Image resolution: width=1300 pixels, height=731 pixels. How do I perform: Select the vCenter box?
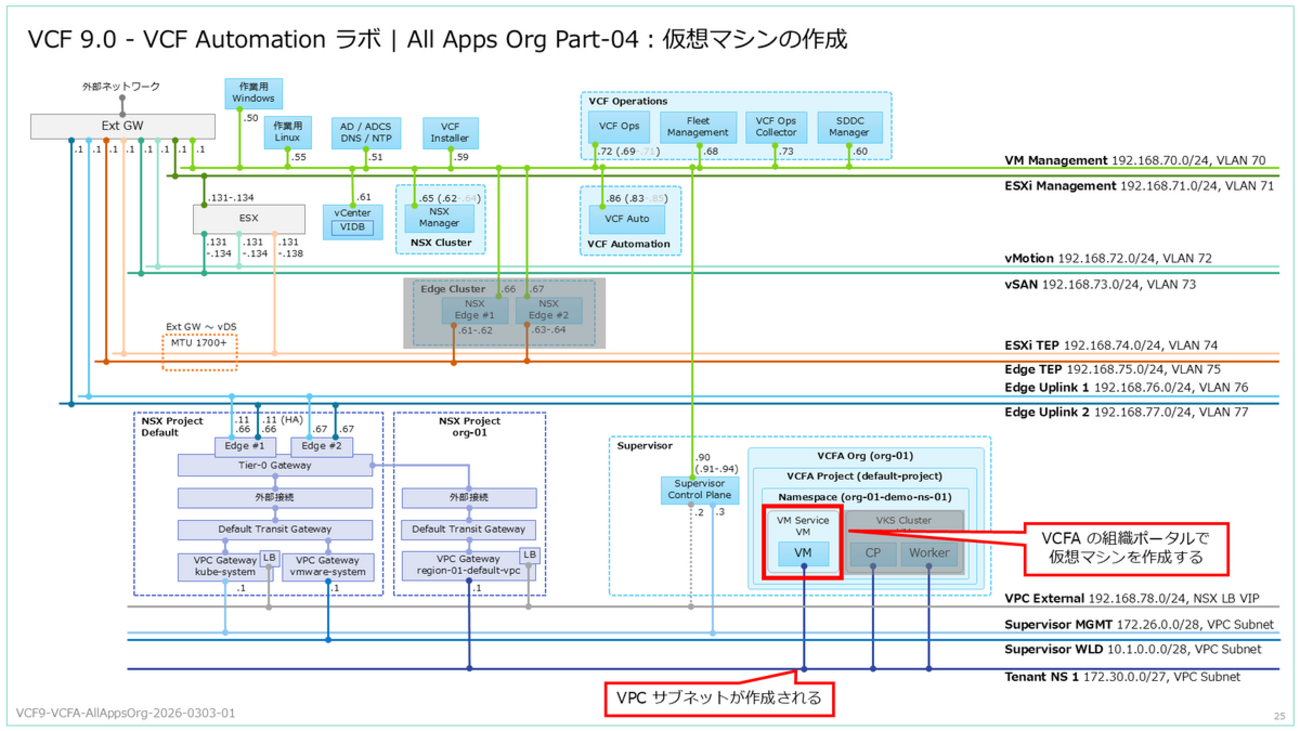(x=353, y=220)
